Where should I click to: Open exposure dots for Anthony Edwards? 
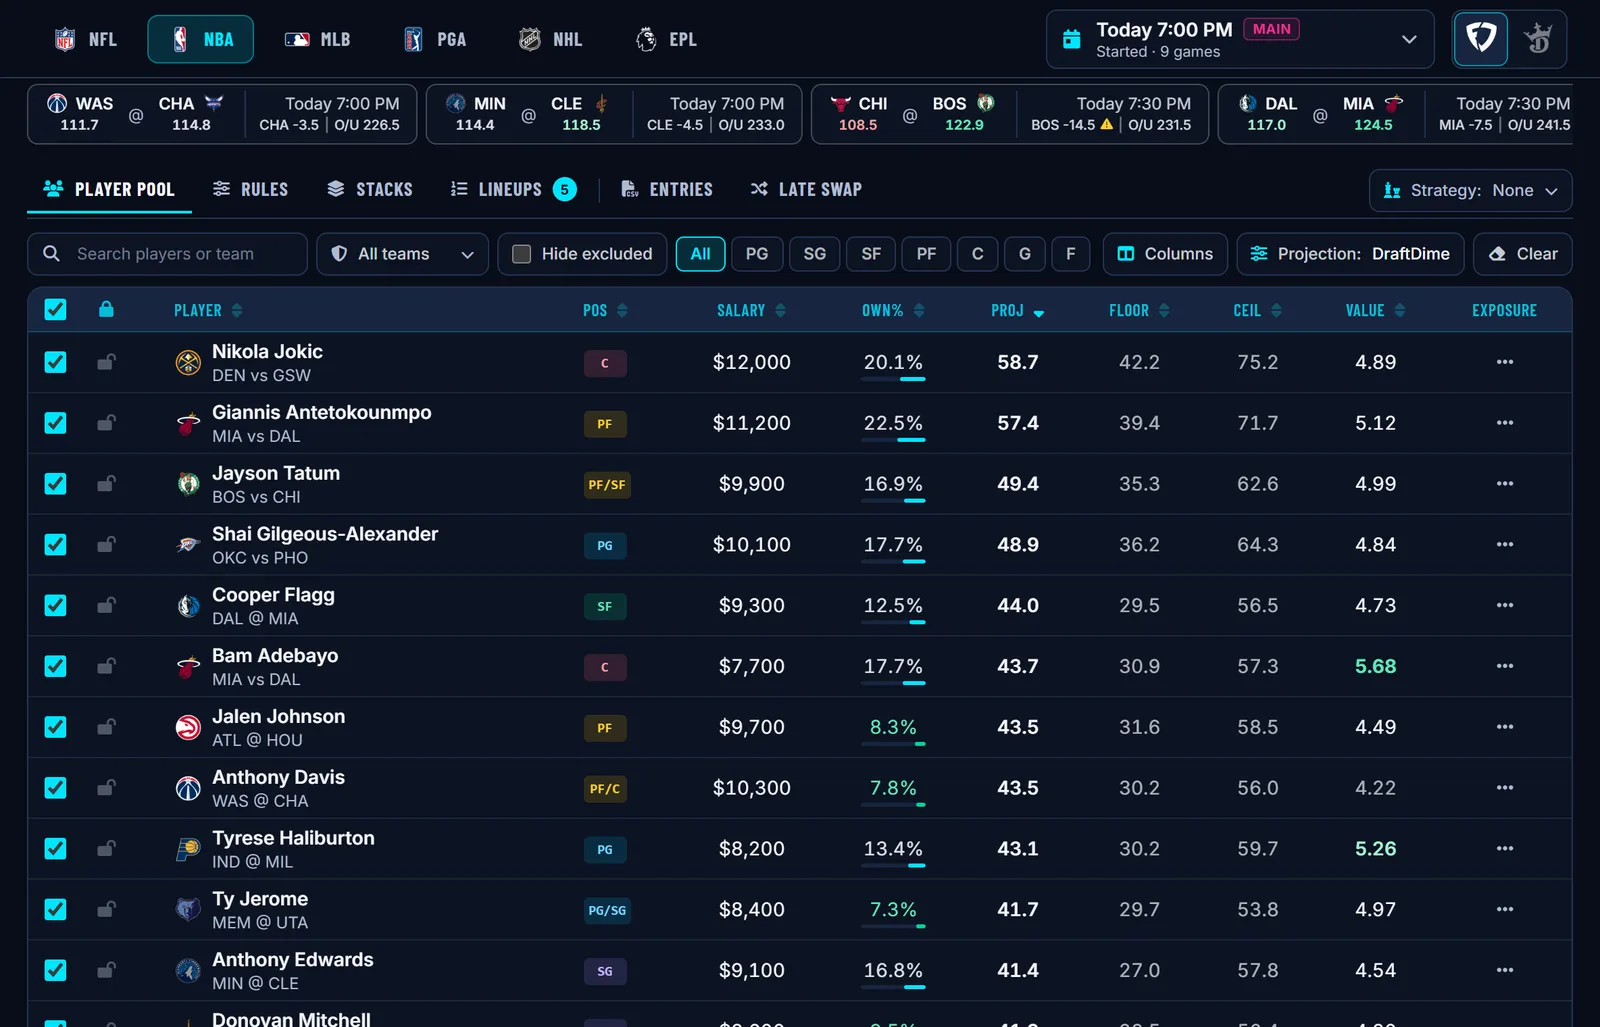(1504, 970)
